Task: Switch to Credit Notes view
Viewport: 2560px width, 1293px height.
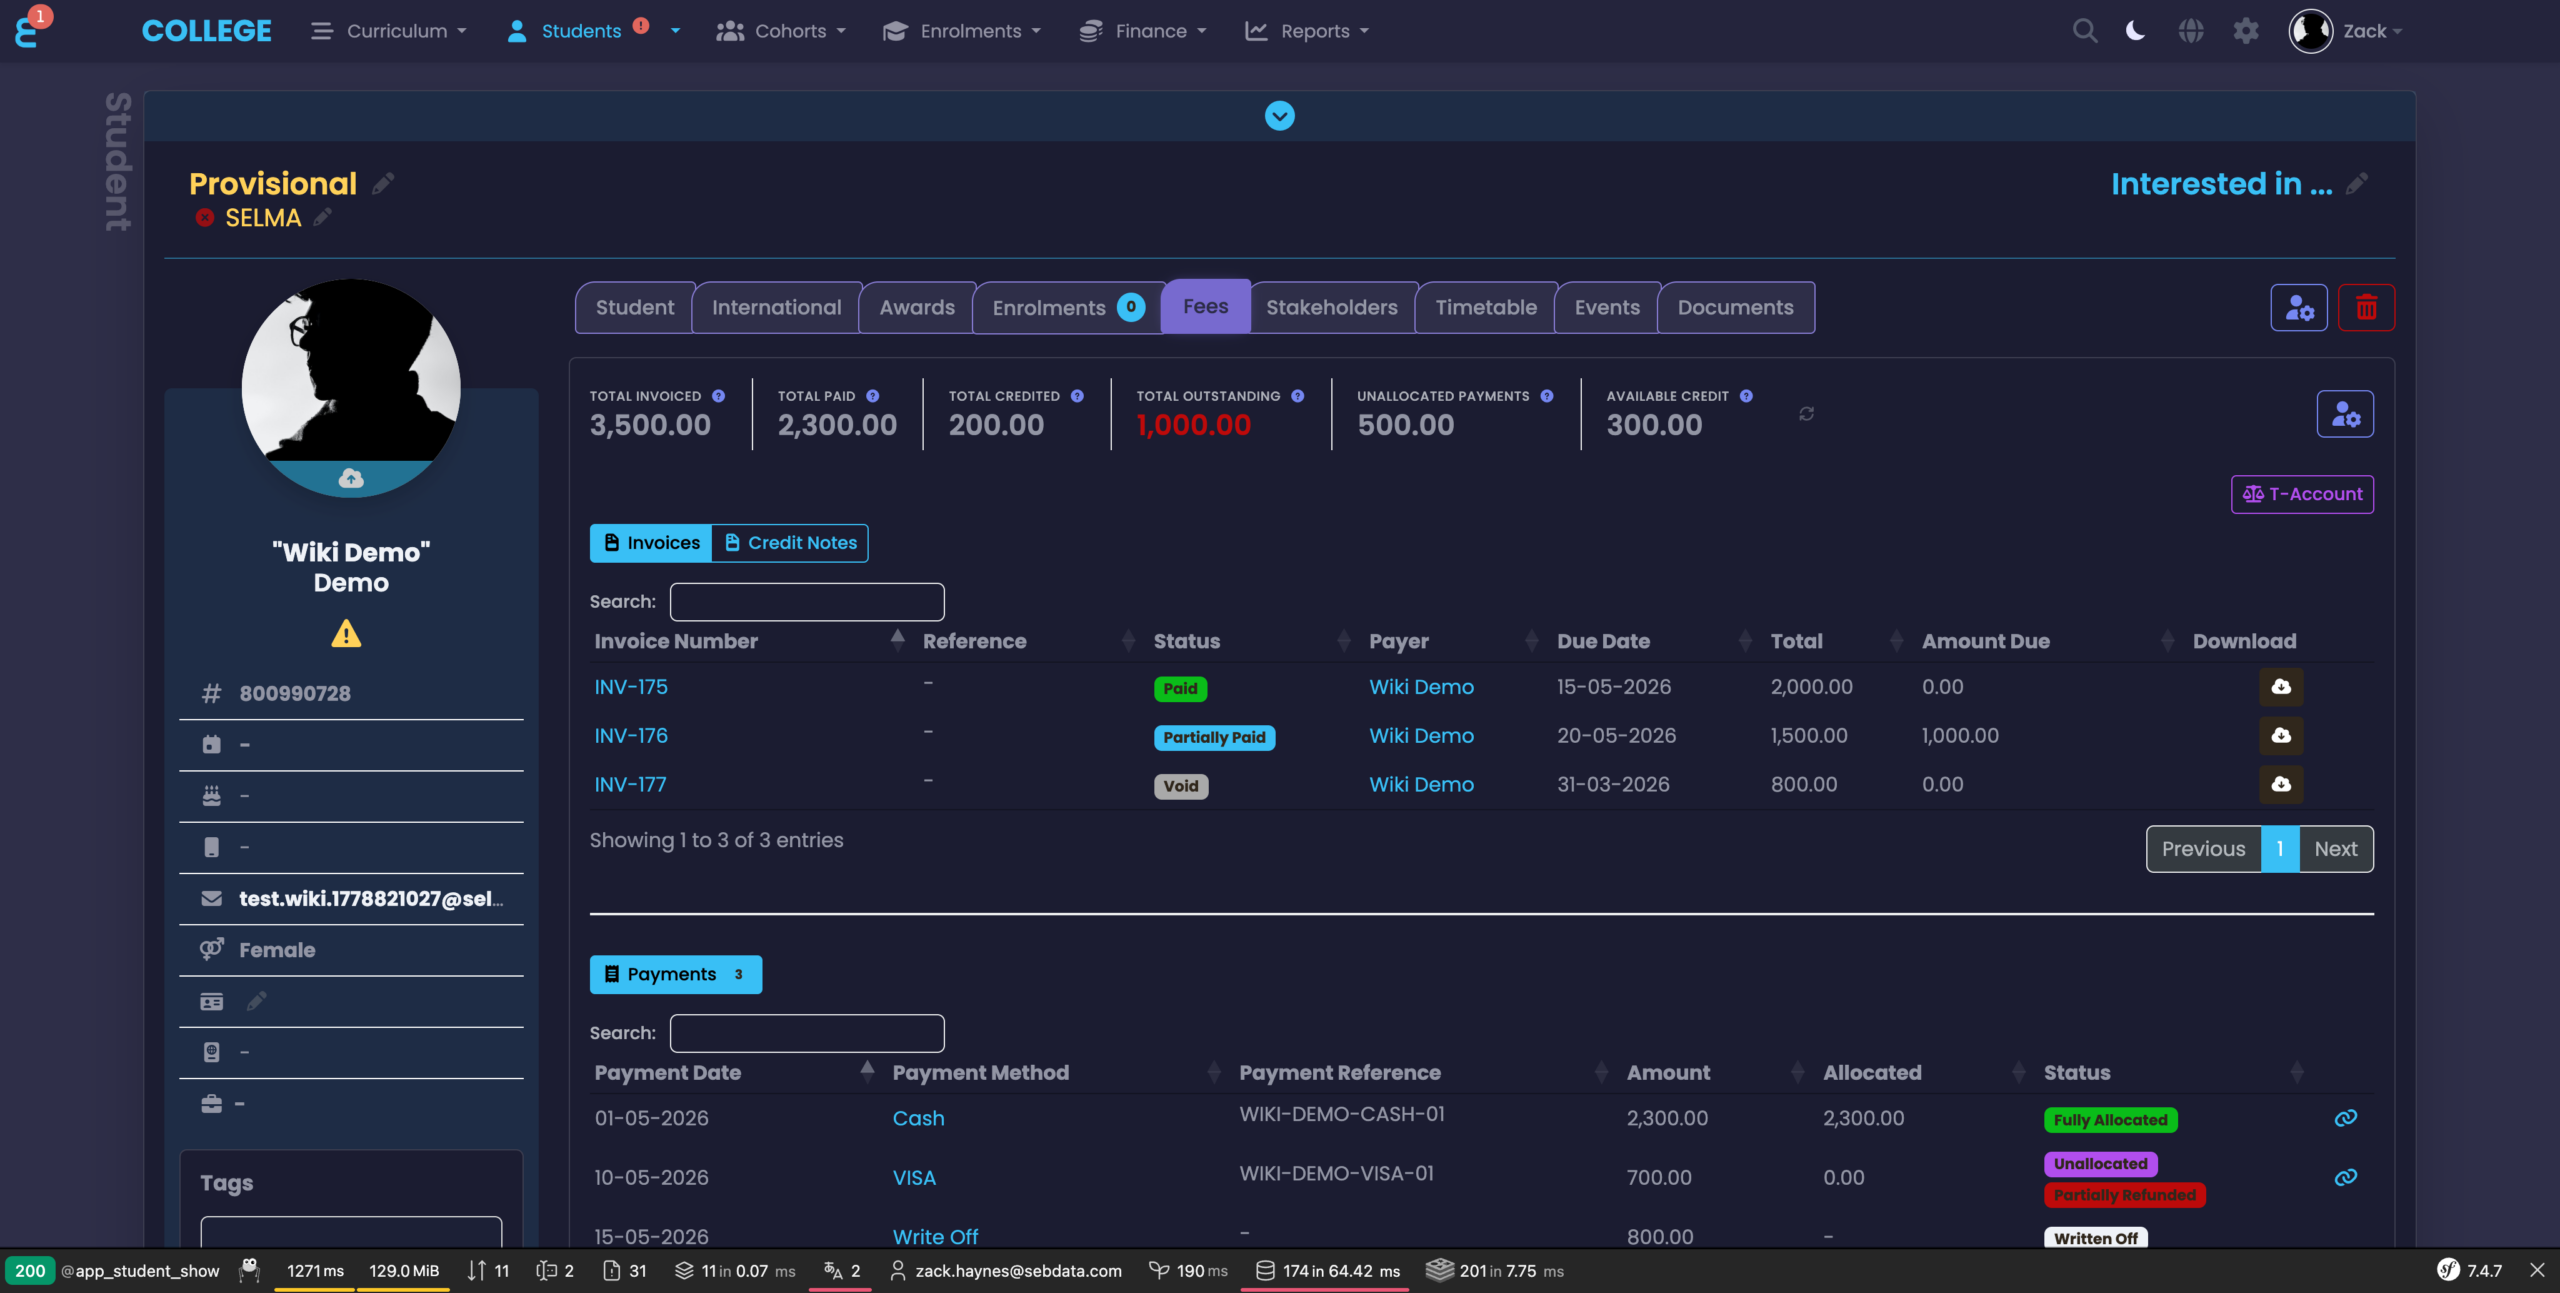Action: 790,543
